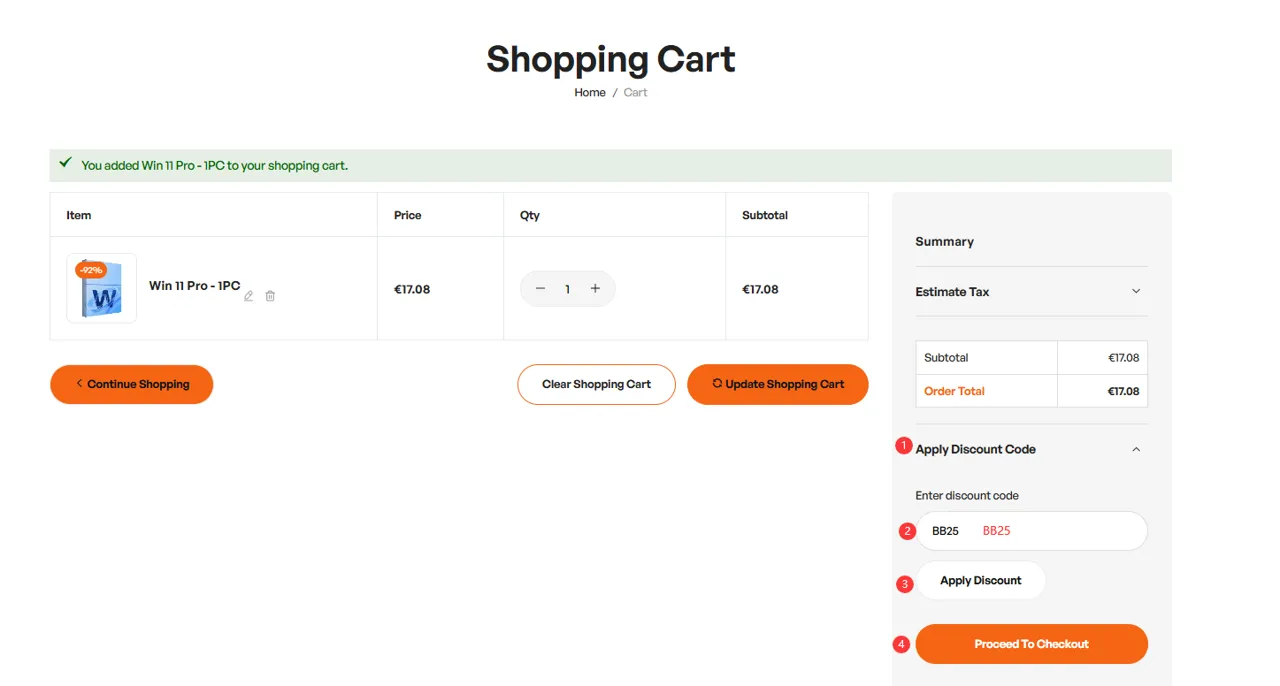Click Proceed To Checkout
This screenshot has width=1280, height=686.
tap(1032, 644)
